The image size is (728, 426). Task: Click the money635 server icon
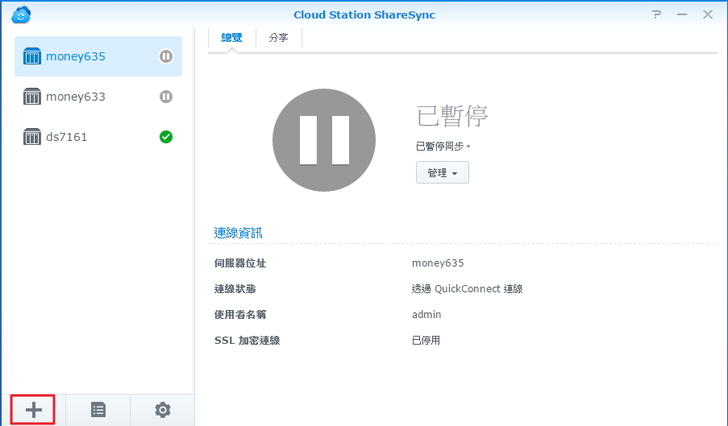(x=32, y=57)
